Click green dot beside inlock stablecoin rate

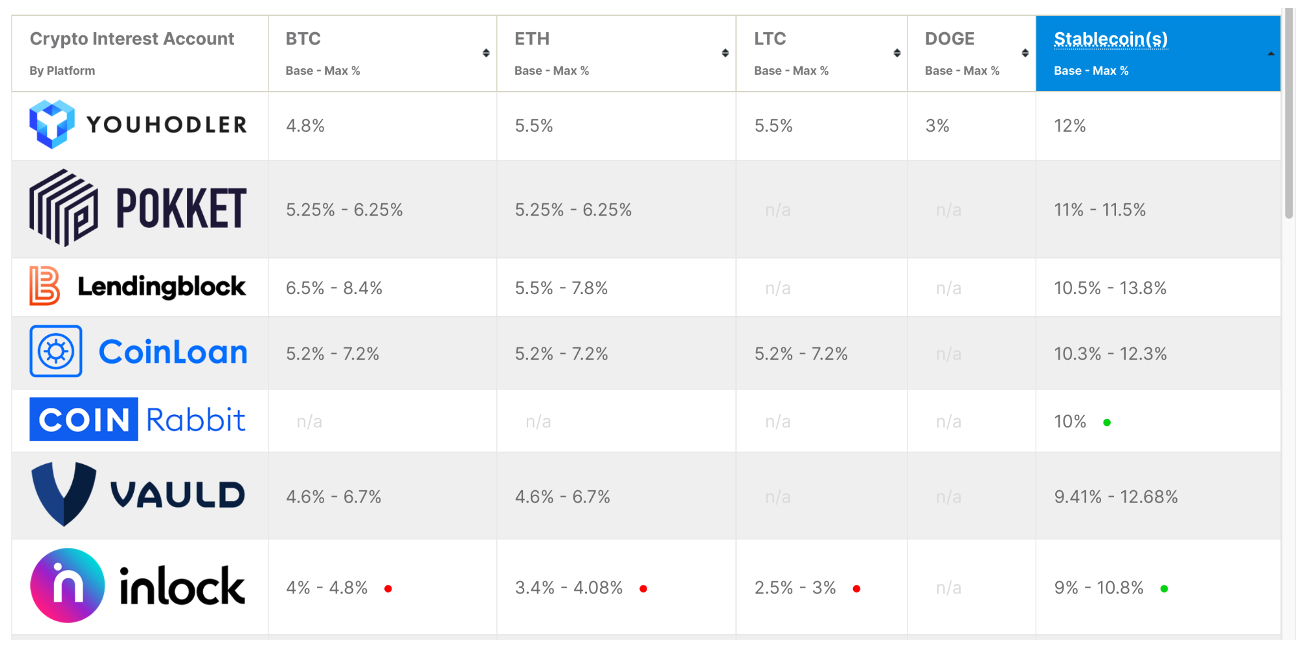1164,589
